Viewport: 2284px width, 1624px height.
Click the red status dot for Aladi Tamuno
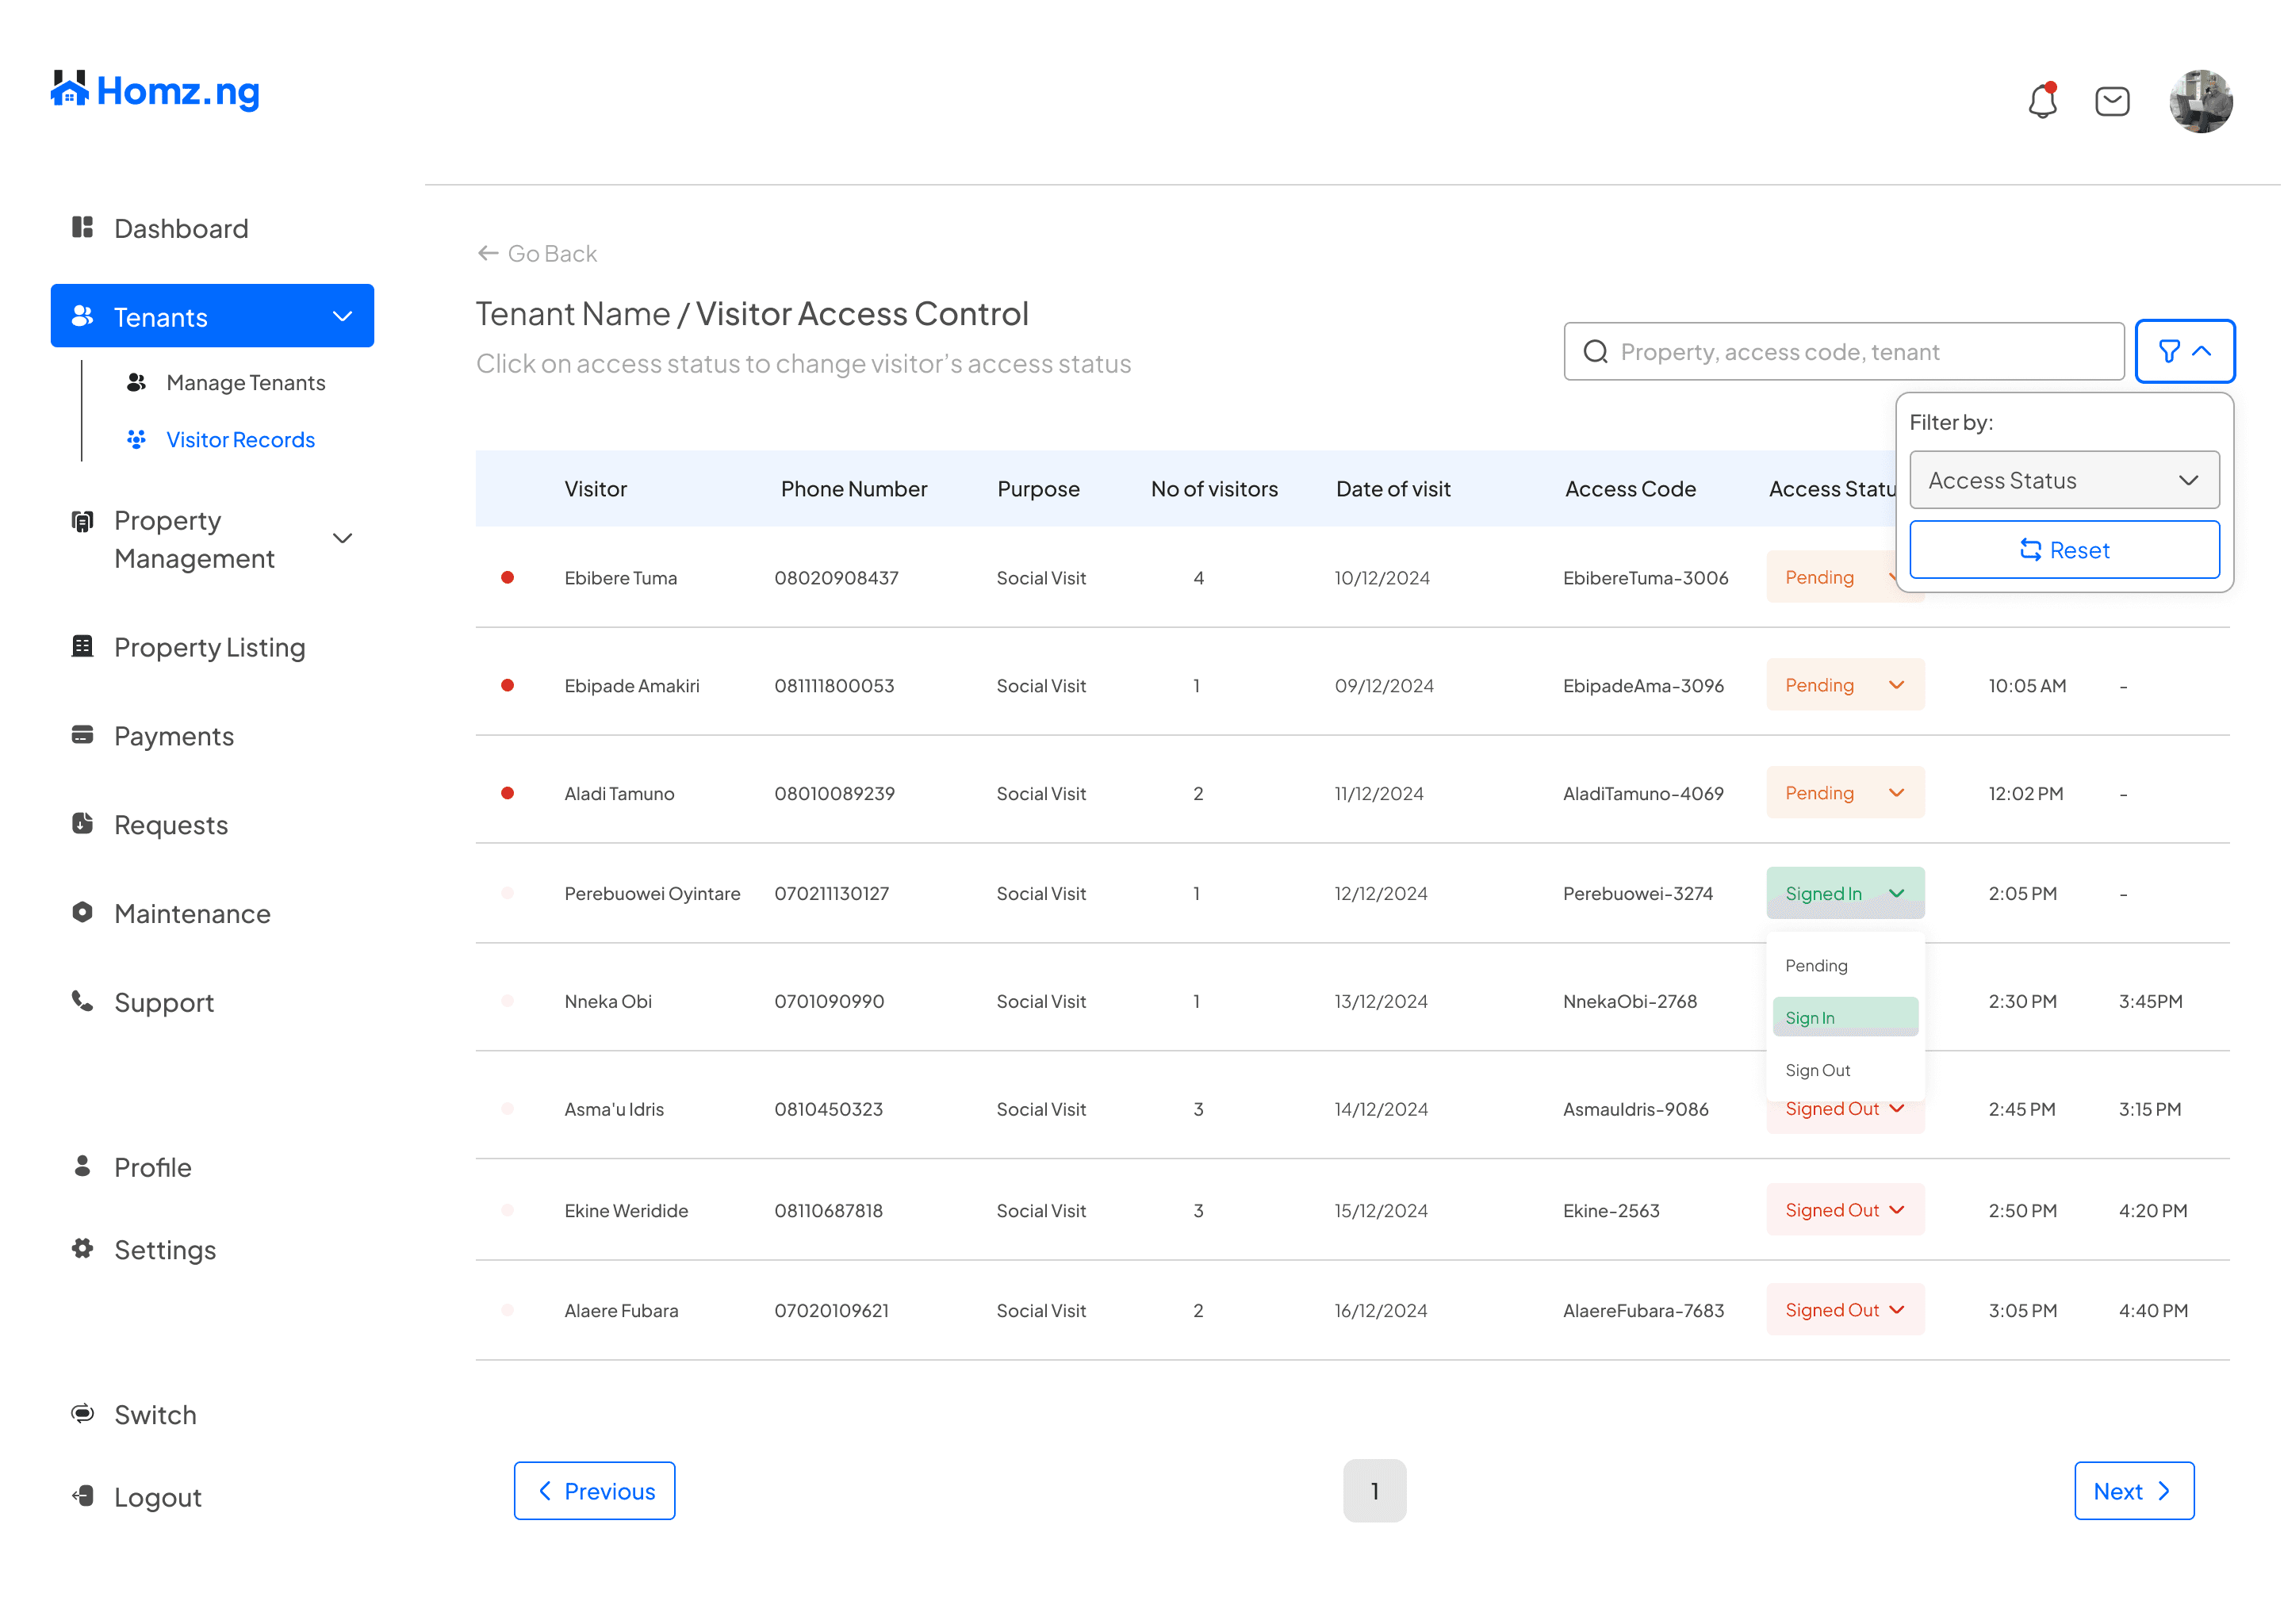click(x=507, y=793)
